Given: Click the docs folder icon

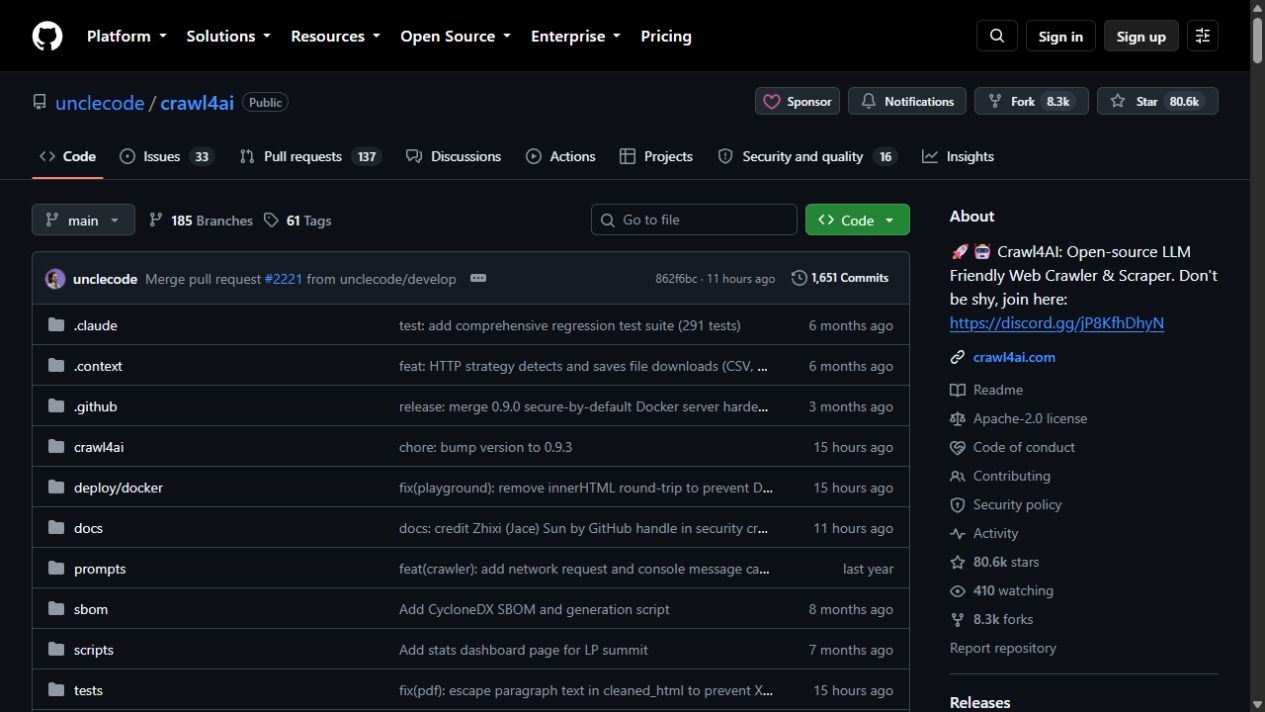Looking at the screenshot, I should coord(56,528).
